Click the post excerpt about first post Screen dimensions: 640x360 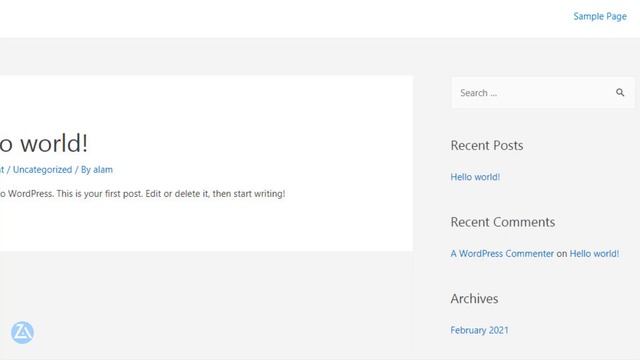coord(142,193)
